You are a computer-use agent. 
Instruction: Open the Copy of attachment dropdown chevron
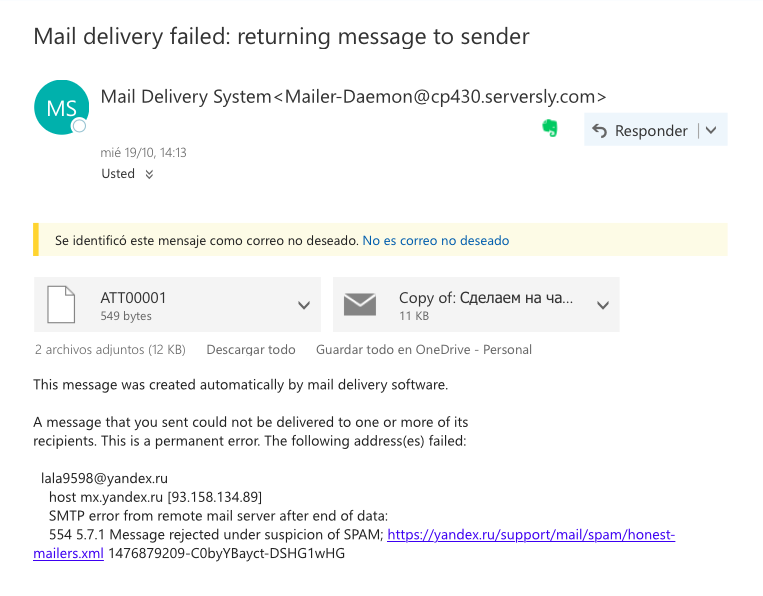point(603,306)
